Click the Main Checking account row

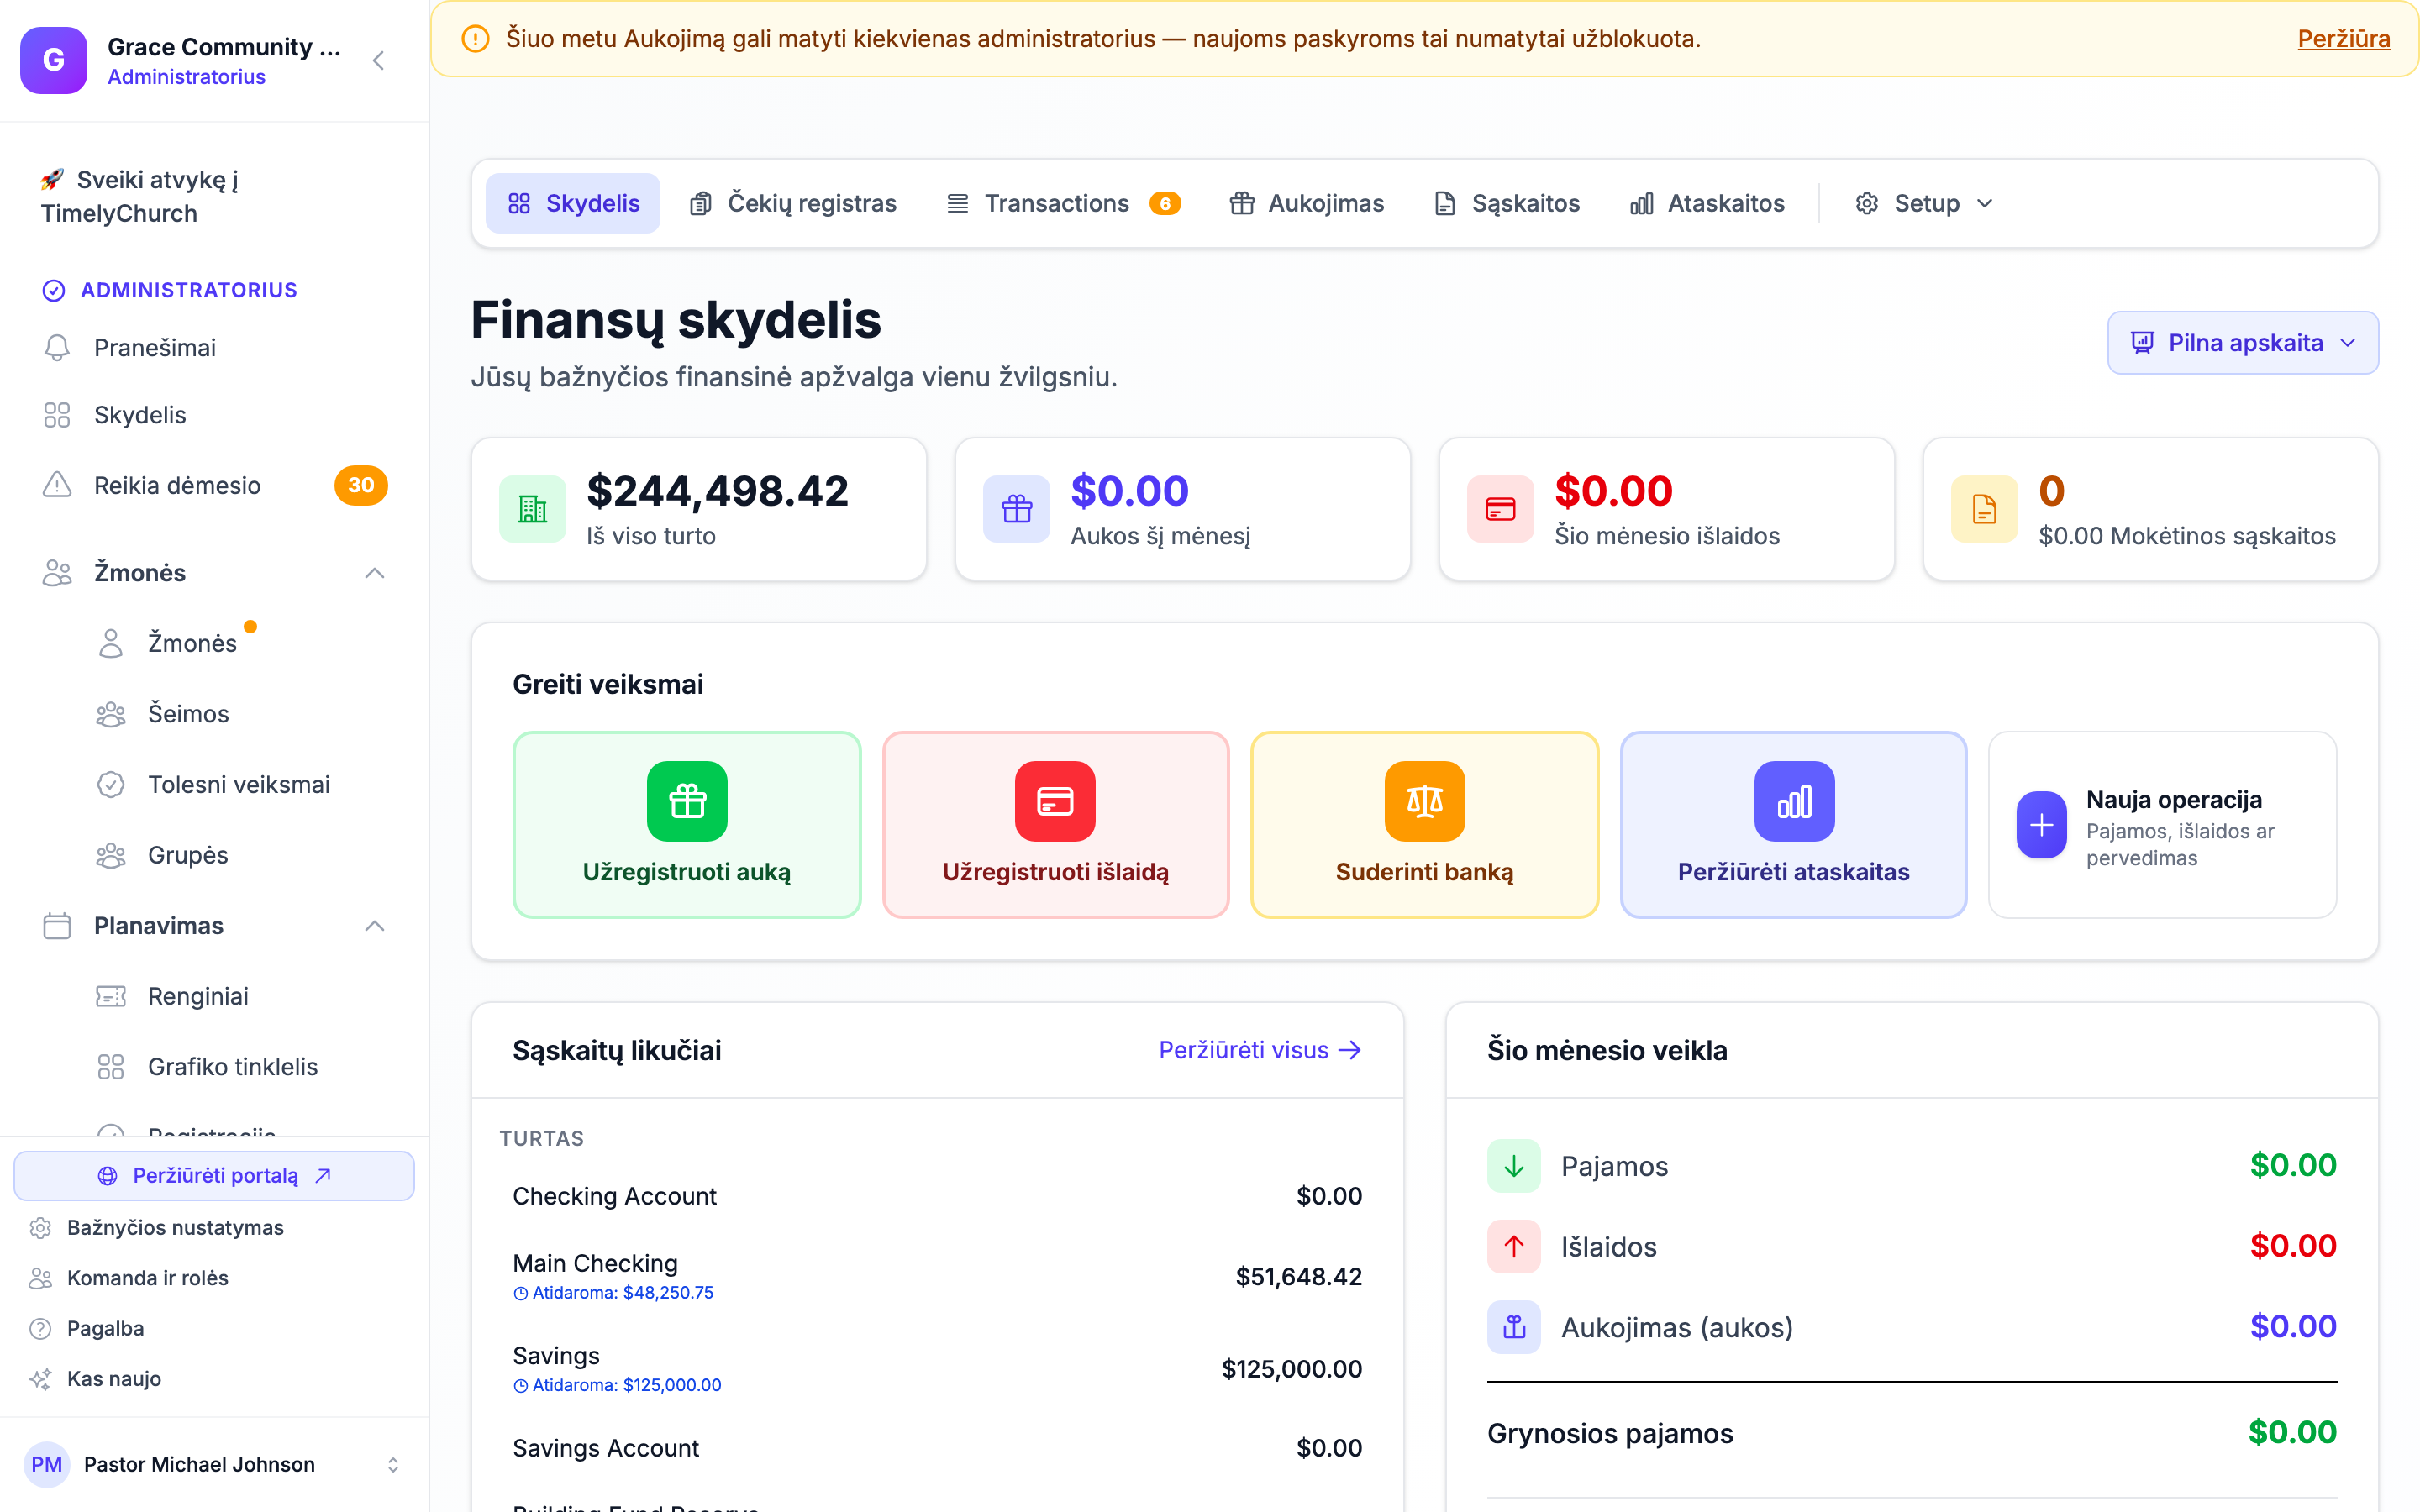pyautogui.click(x=937, y=1277)
